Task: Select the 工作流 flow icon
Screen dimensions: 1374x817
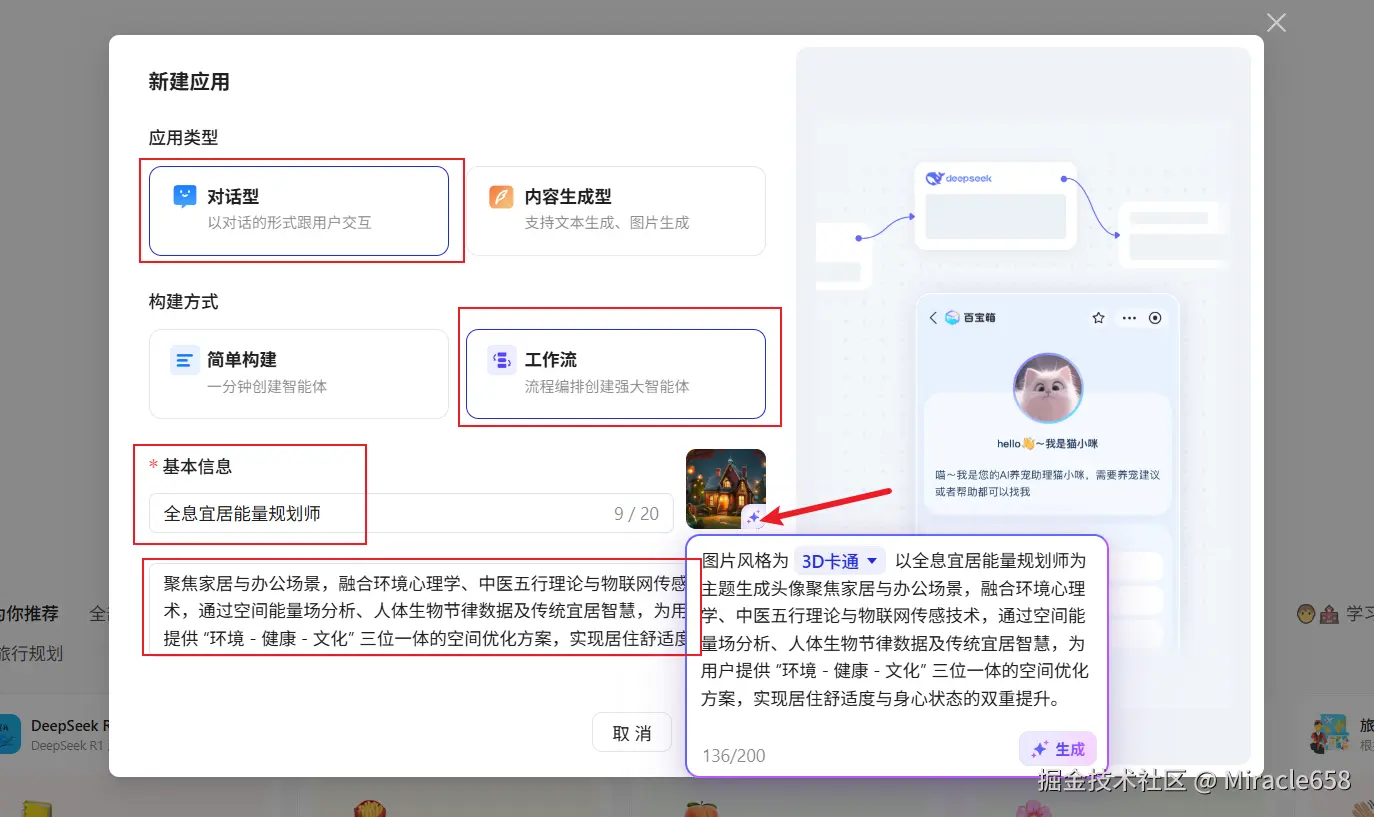Action: tap(501, 359)
